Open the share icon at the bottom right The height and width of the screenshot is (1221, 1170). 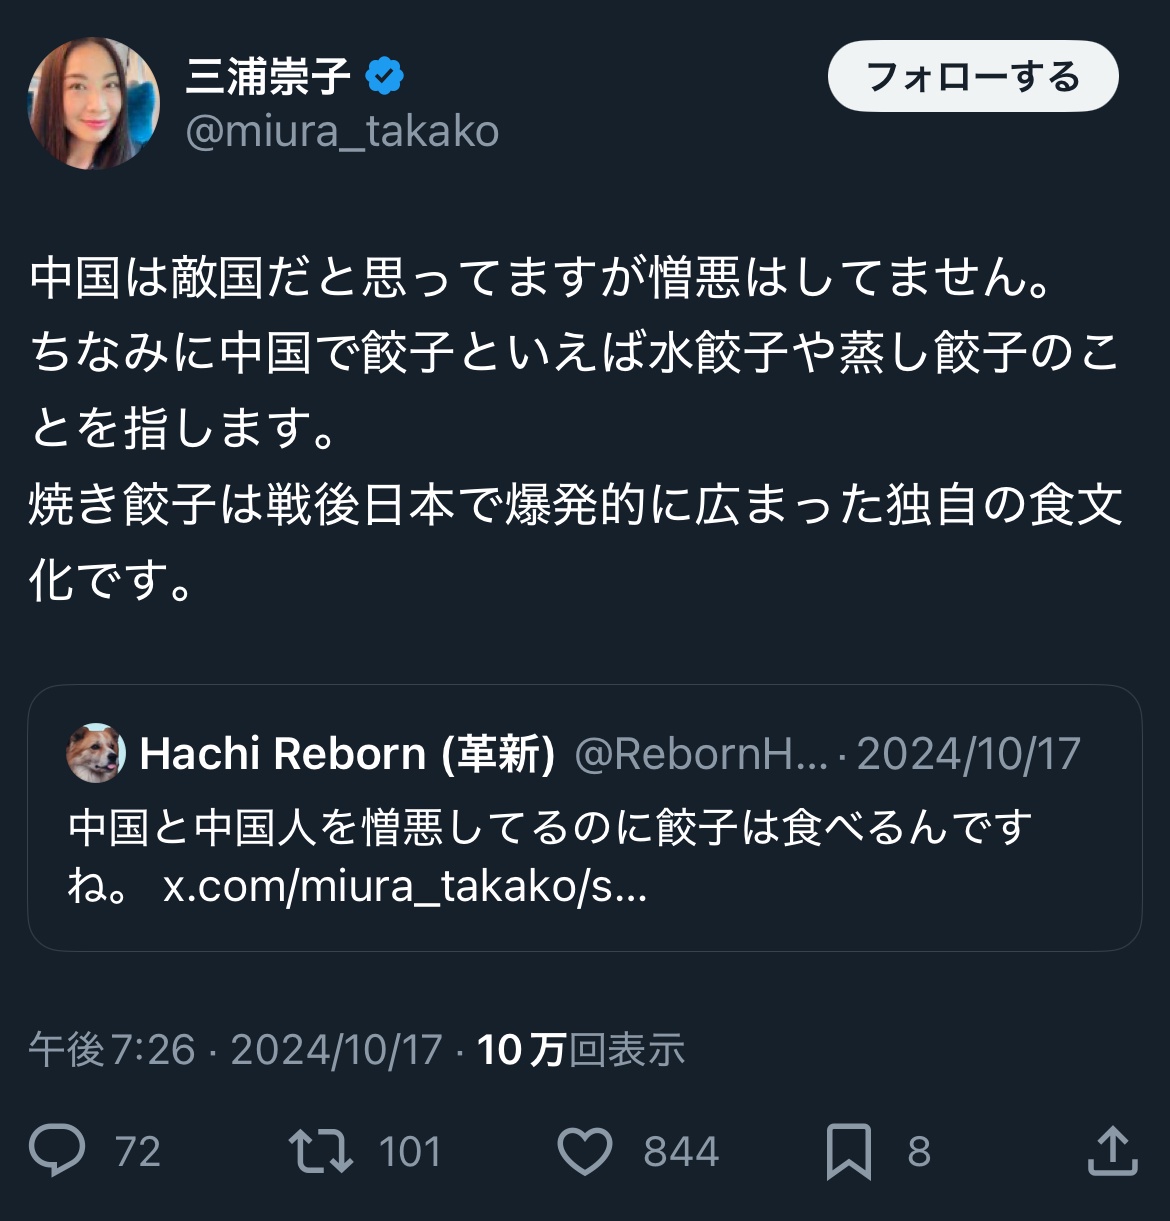click(1112, 1150)
